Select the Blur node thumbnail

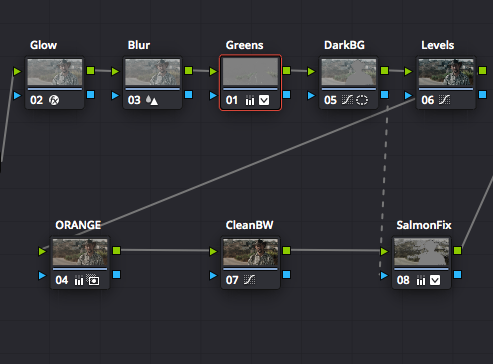click(153, 72)
